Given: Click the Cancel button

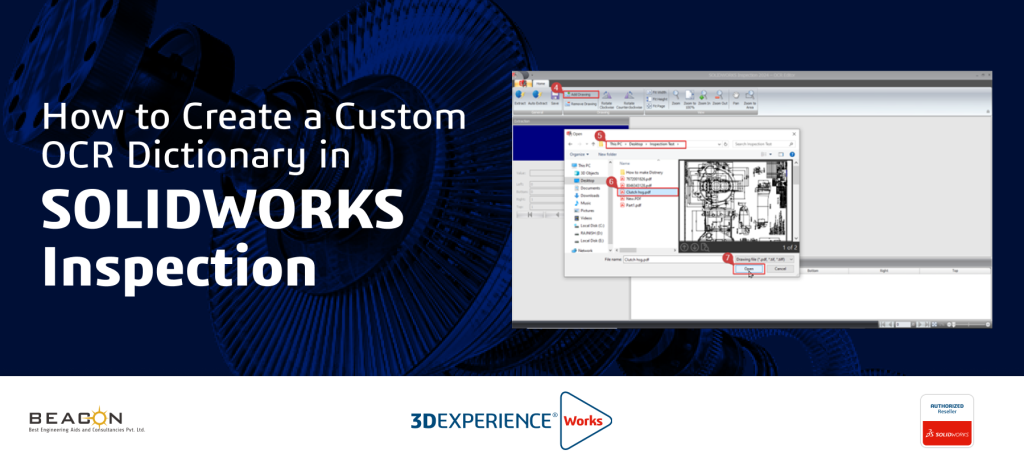Looking at the screenshot, I should point(780,269).
